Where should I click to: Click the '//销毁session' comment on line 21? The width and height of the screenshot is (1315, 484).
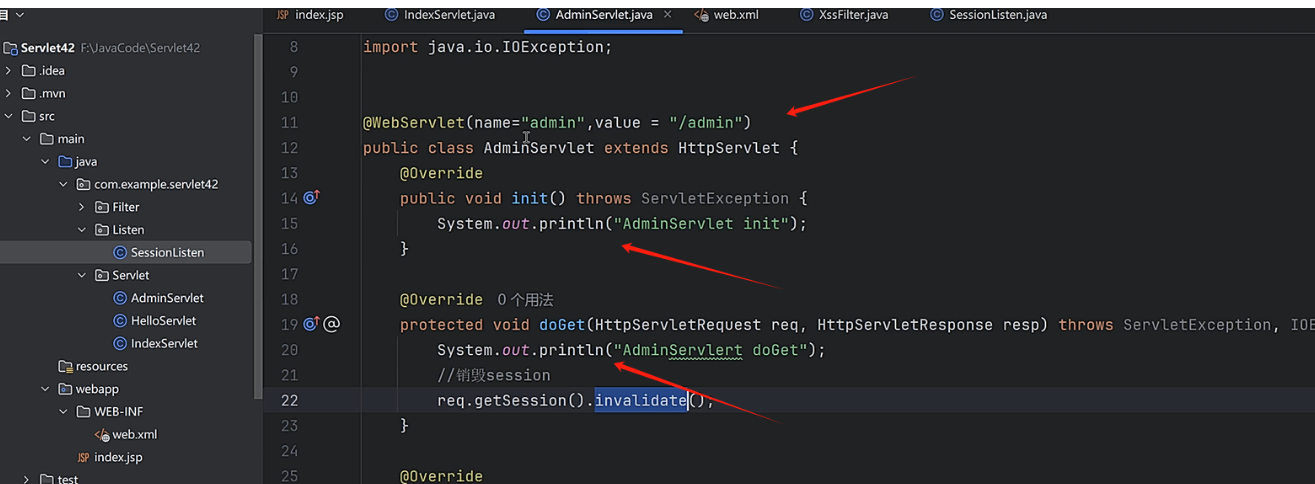tap(494, 375)
